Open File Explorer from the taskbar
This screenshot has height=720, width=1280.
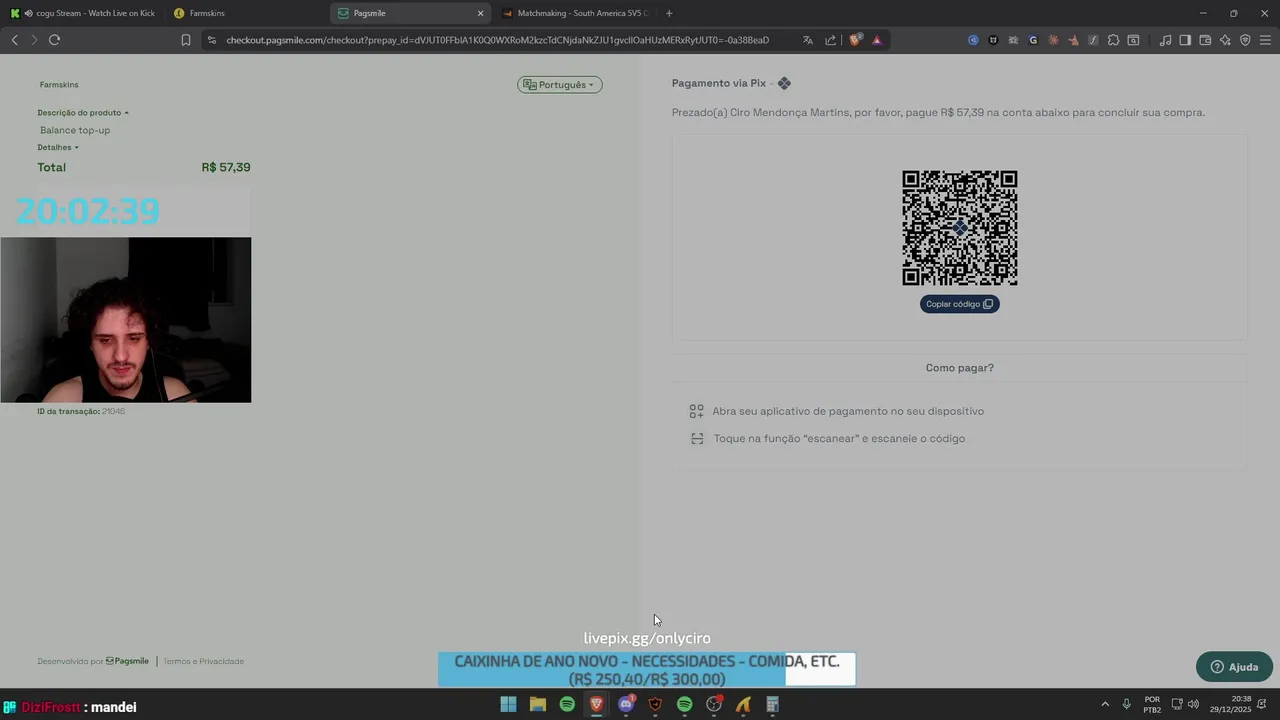click(x=538, y=705)
